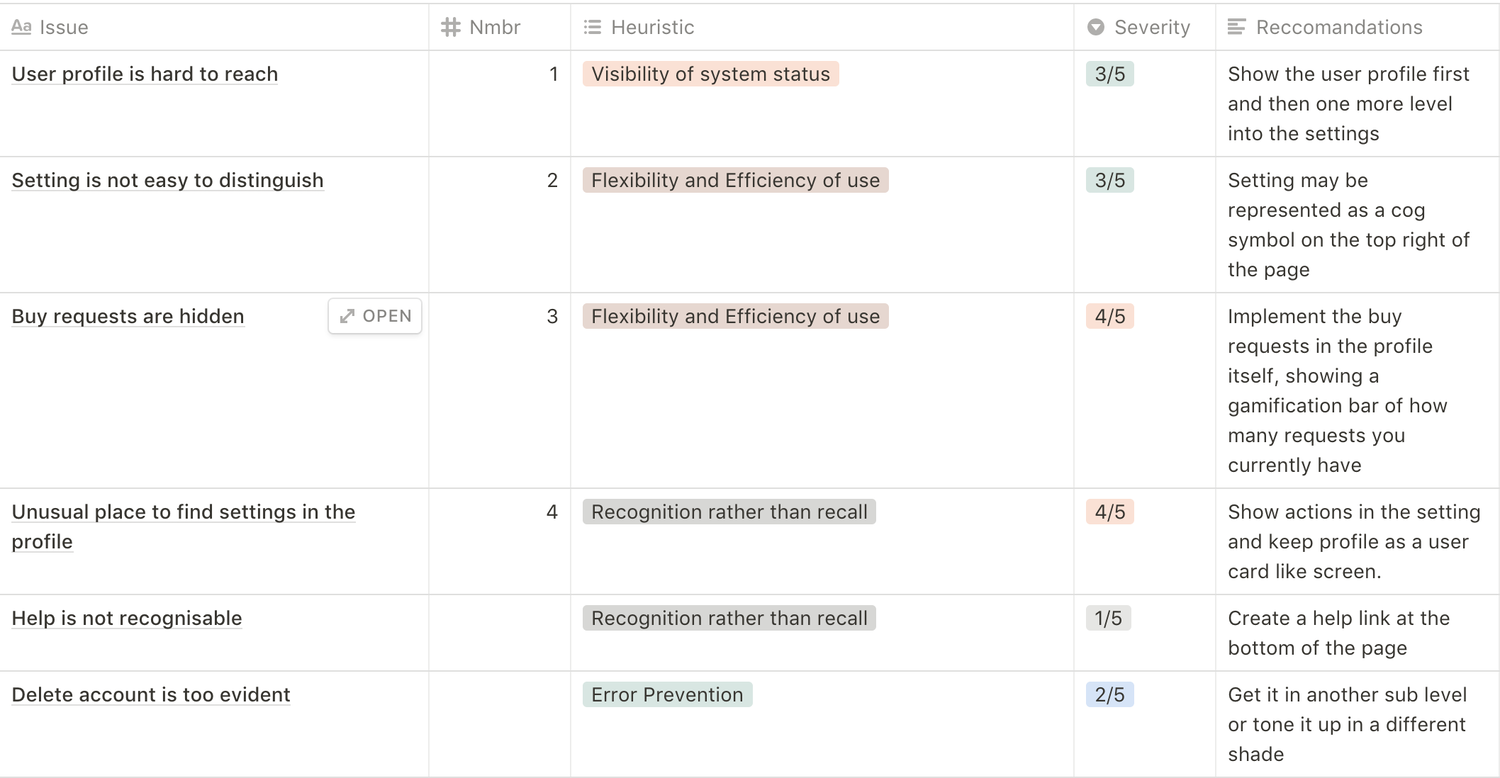Image resolution: width=1500 pixels, height=778 pixels.
Task: Click the Severity column header
Action: (1152, 27)
